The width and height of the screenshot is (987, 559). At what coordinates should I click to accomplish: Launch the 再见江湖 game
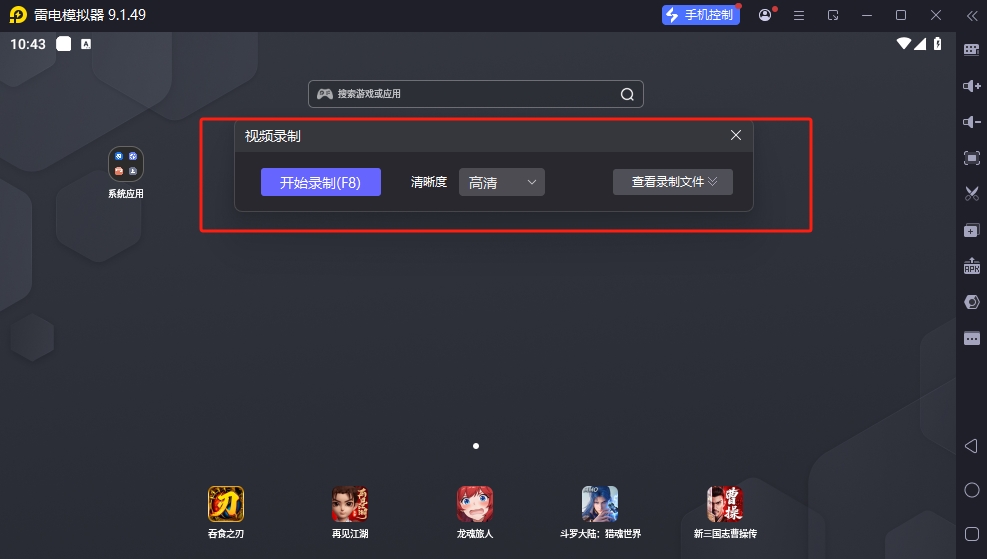click(350, 504)
